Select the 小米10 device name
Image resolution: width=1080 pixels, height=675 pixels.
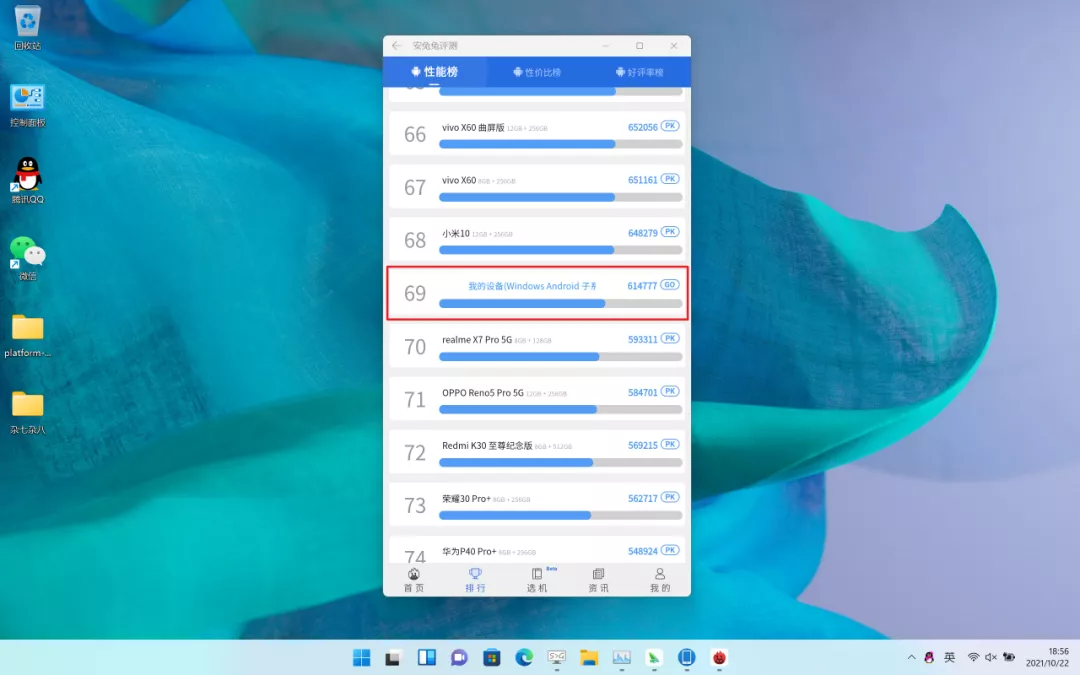[456, 233]
